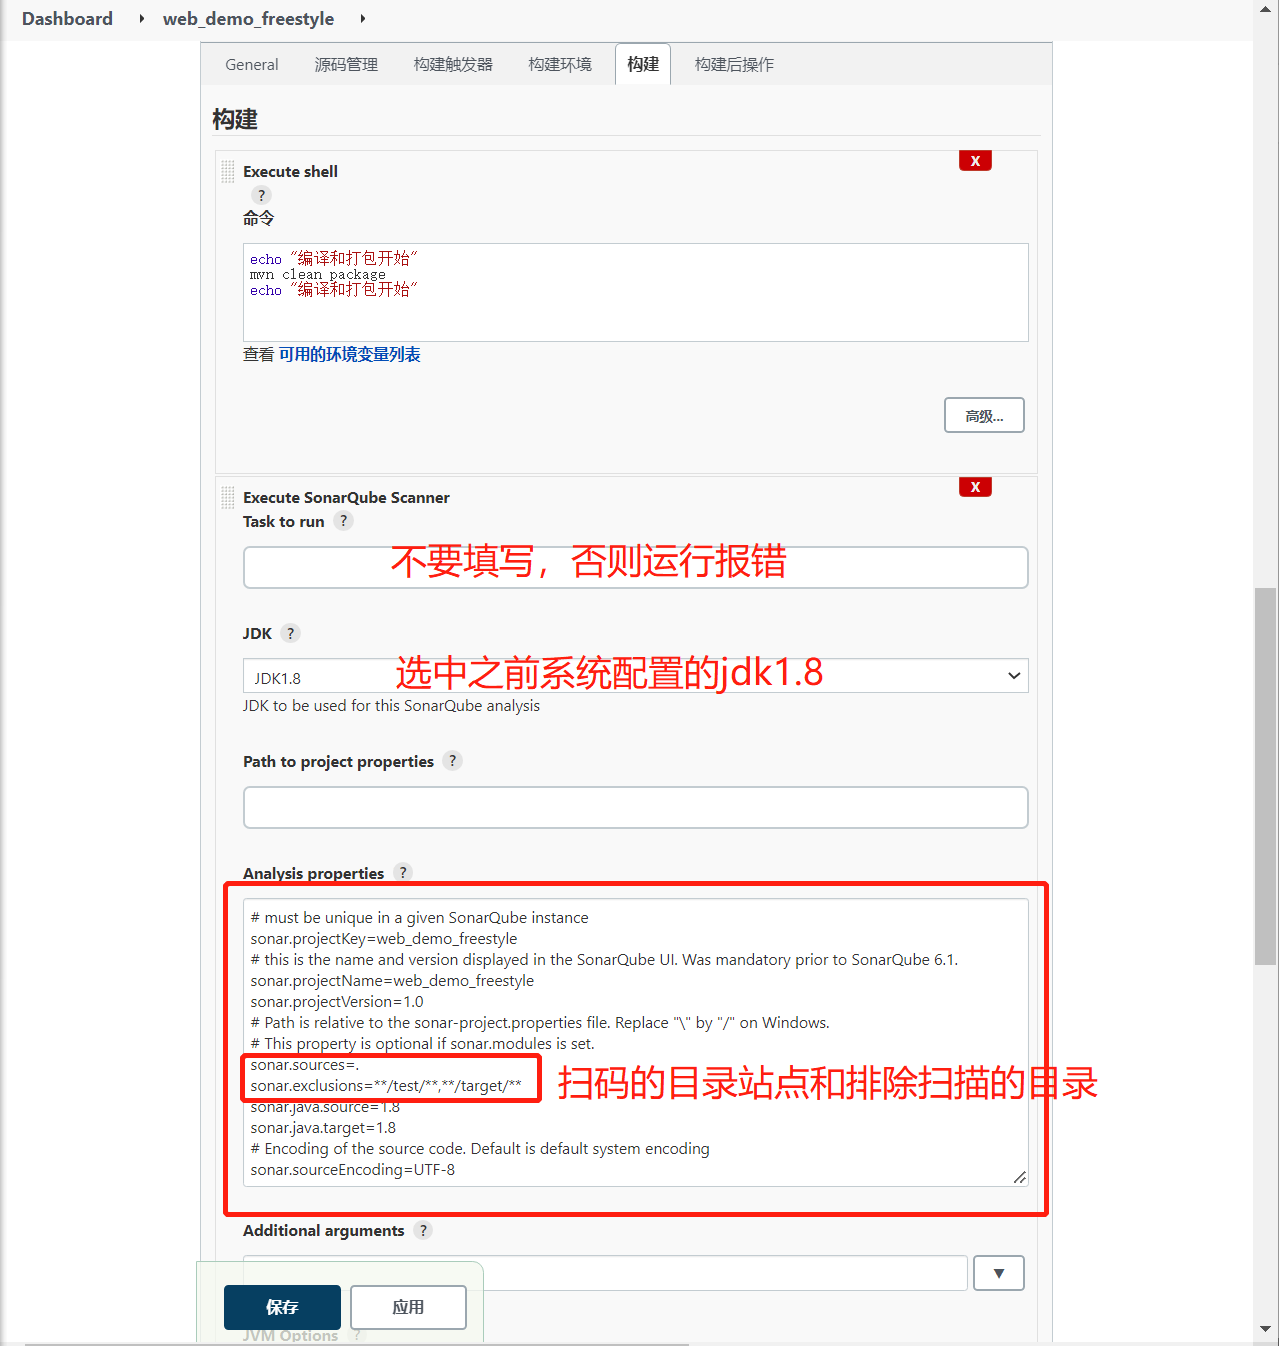This screenshot has width=1279, height=1346.
Task: Select the mvn clean package line
Action: 318,274
